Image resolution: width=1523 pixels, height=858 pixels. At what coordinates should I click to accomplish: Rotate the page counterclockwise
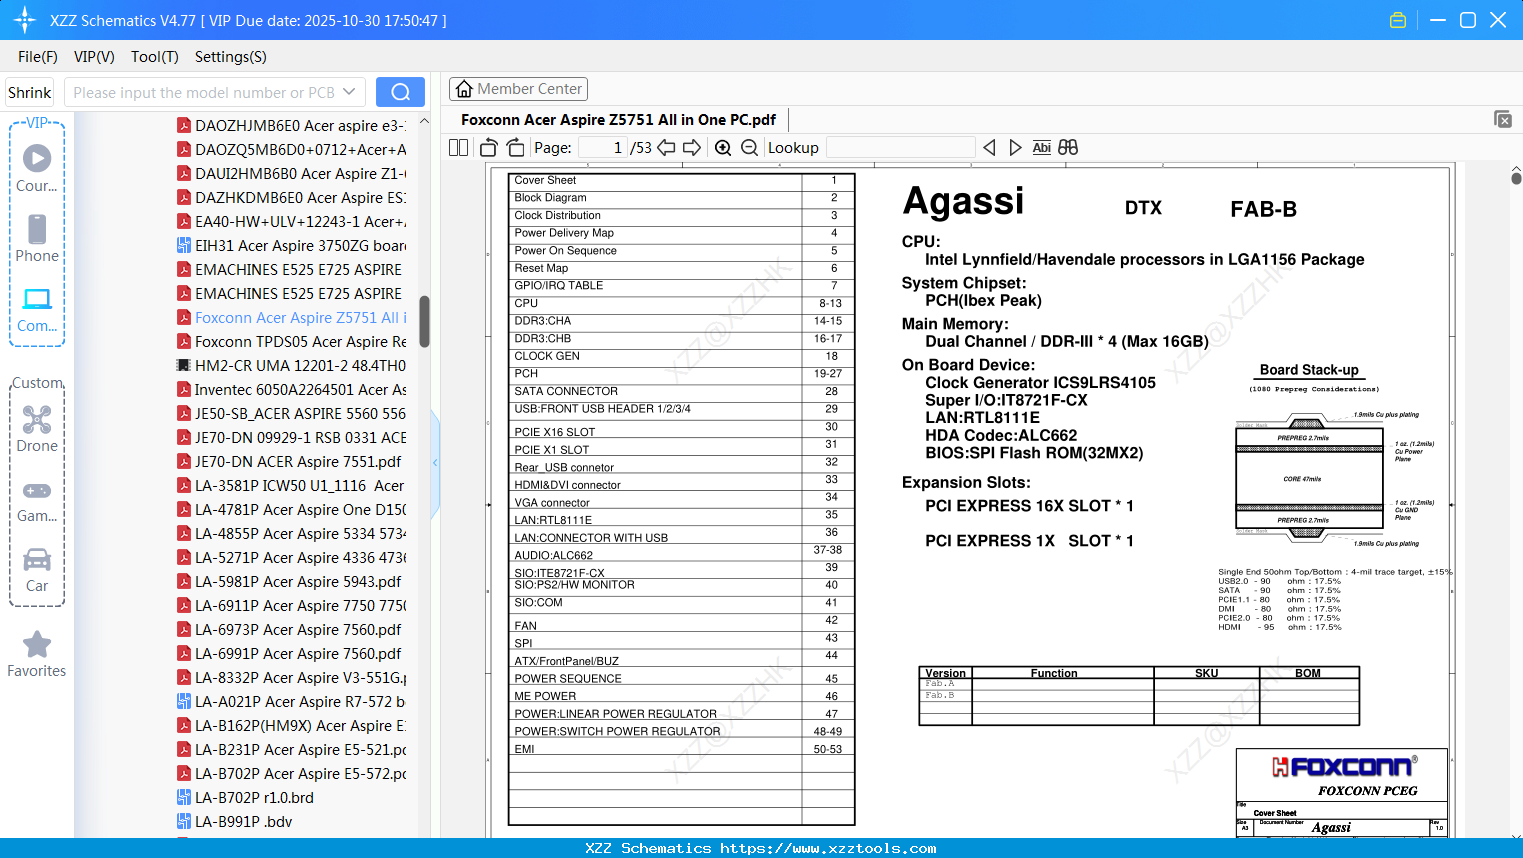point(488,147)
